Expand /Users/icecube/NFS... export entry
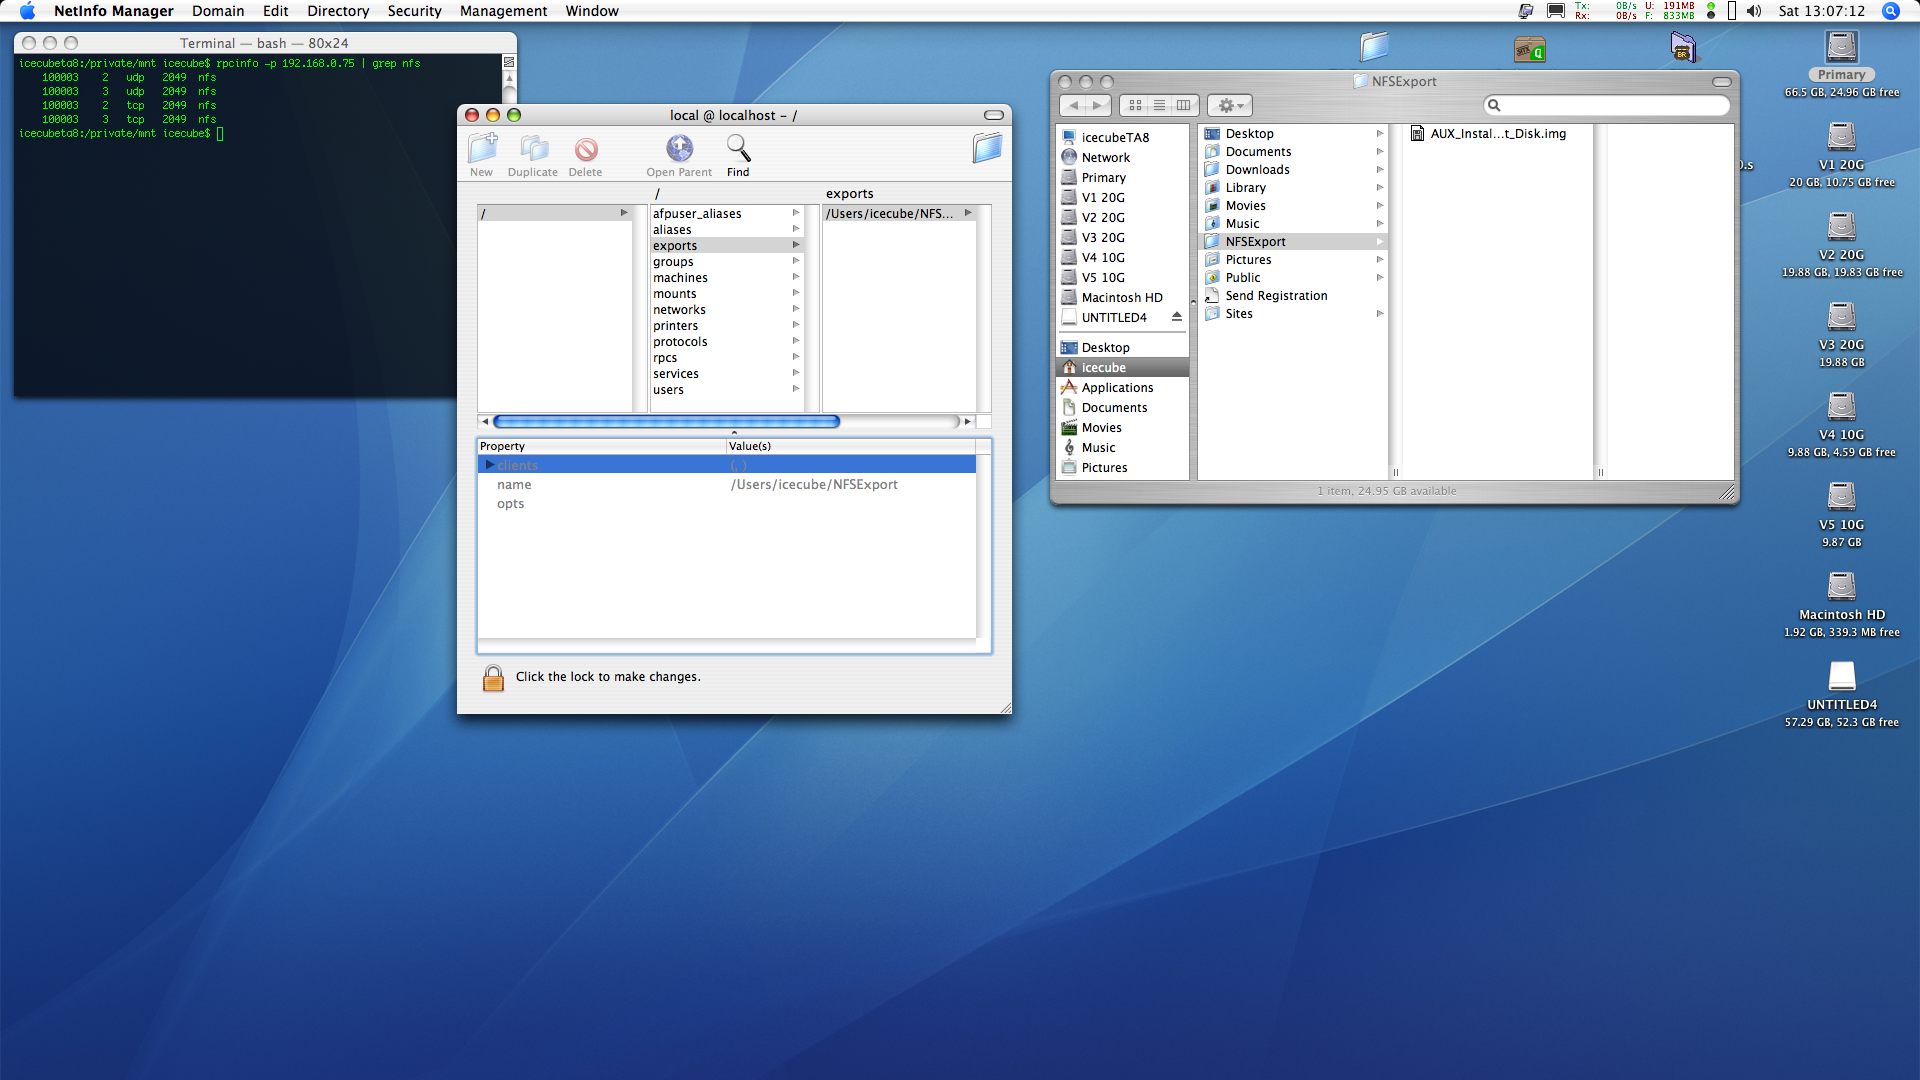Image resolution: width=1920 pixels, height=1080 pixels. (968, 213)
